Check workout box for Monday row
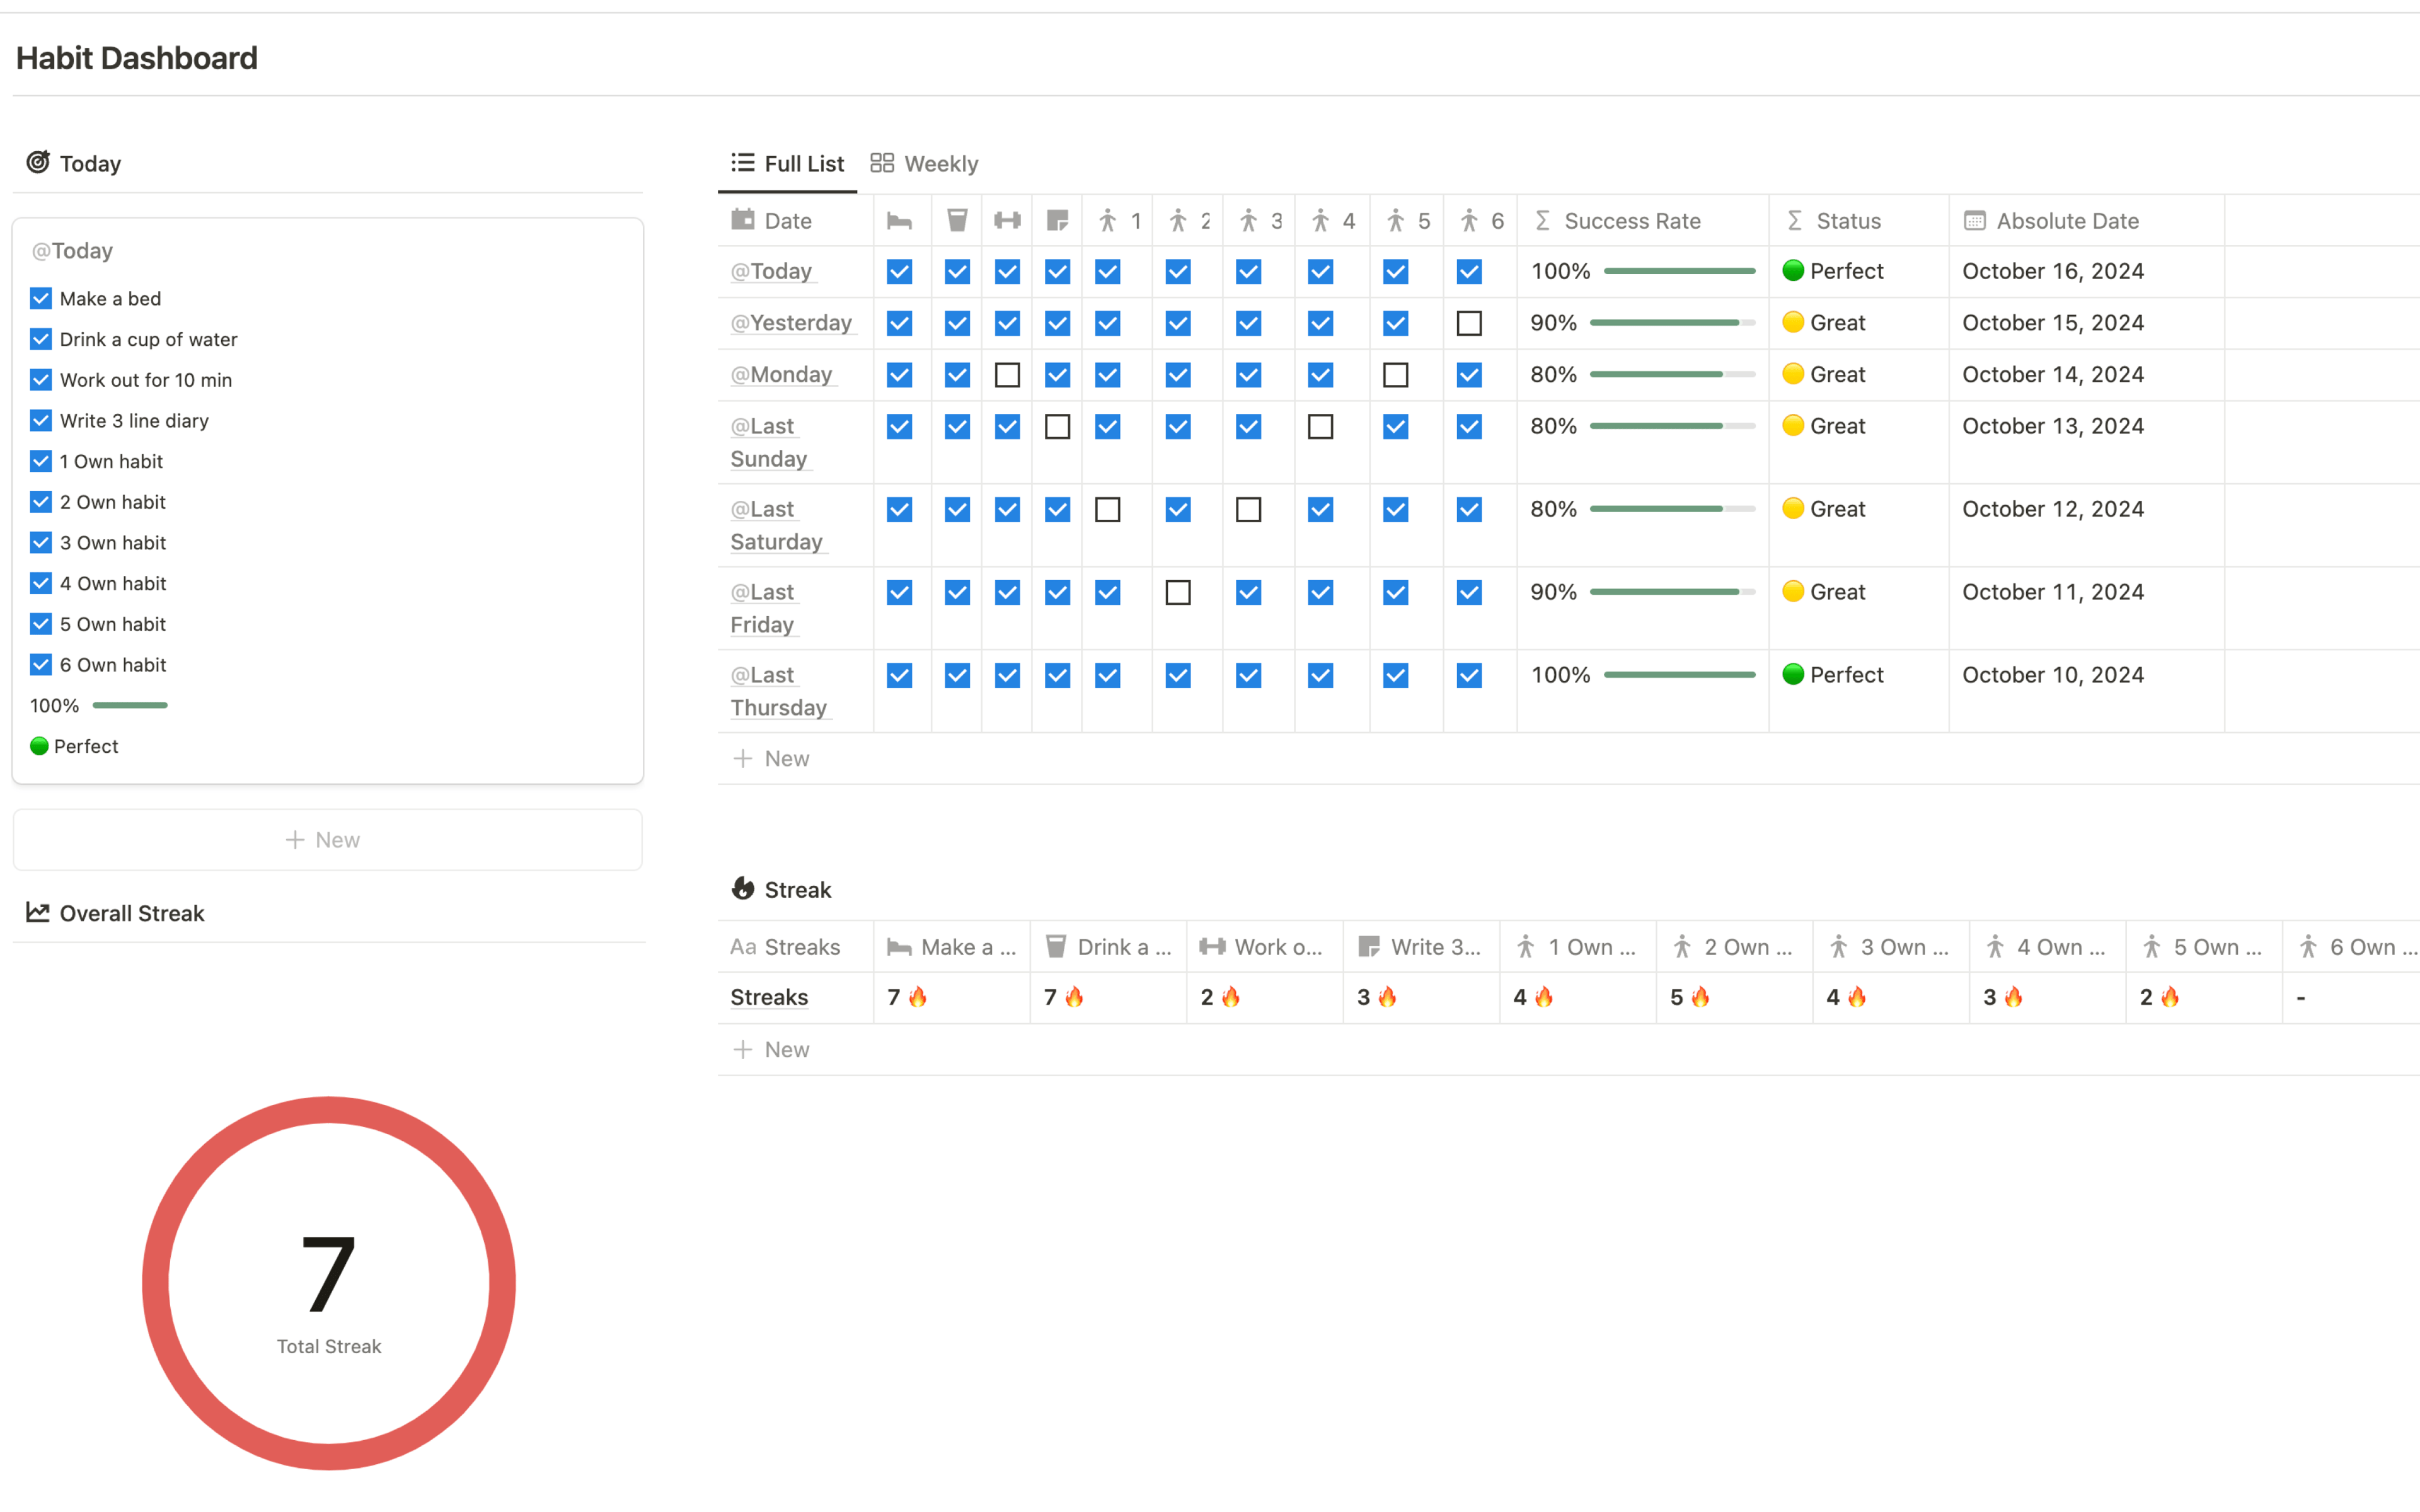The image size is (2420, 1512). point(1007,375)
